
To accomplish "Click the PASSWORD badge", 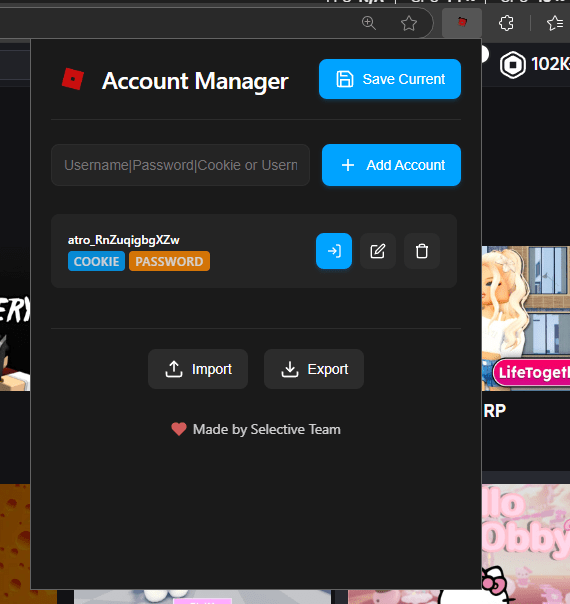I will point(169,261).
